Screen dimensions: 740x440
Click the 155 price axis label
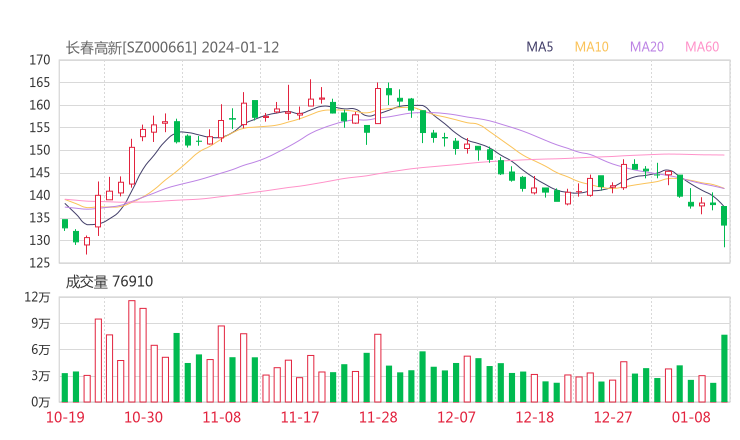(x=40, y=128)
